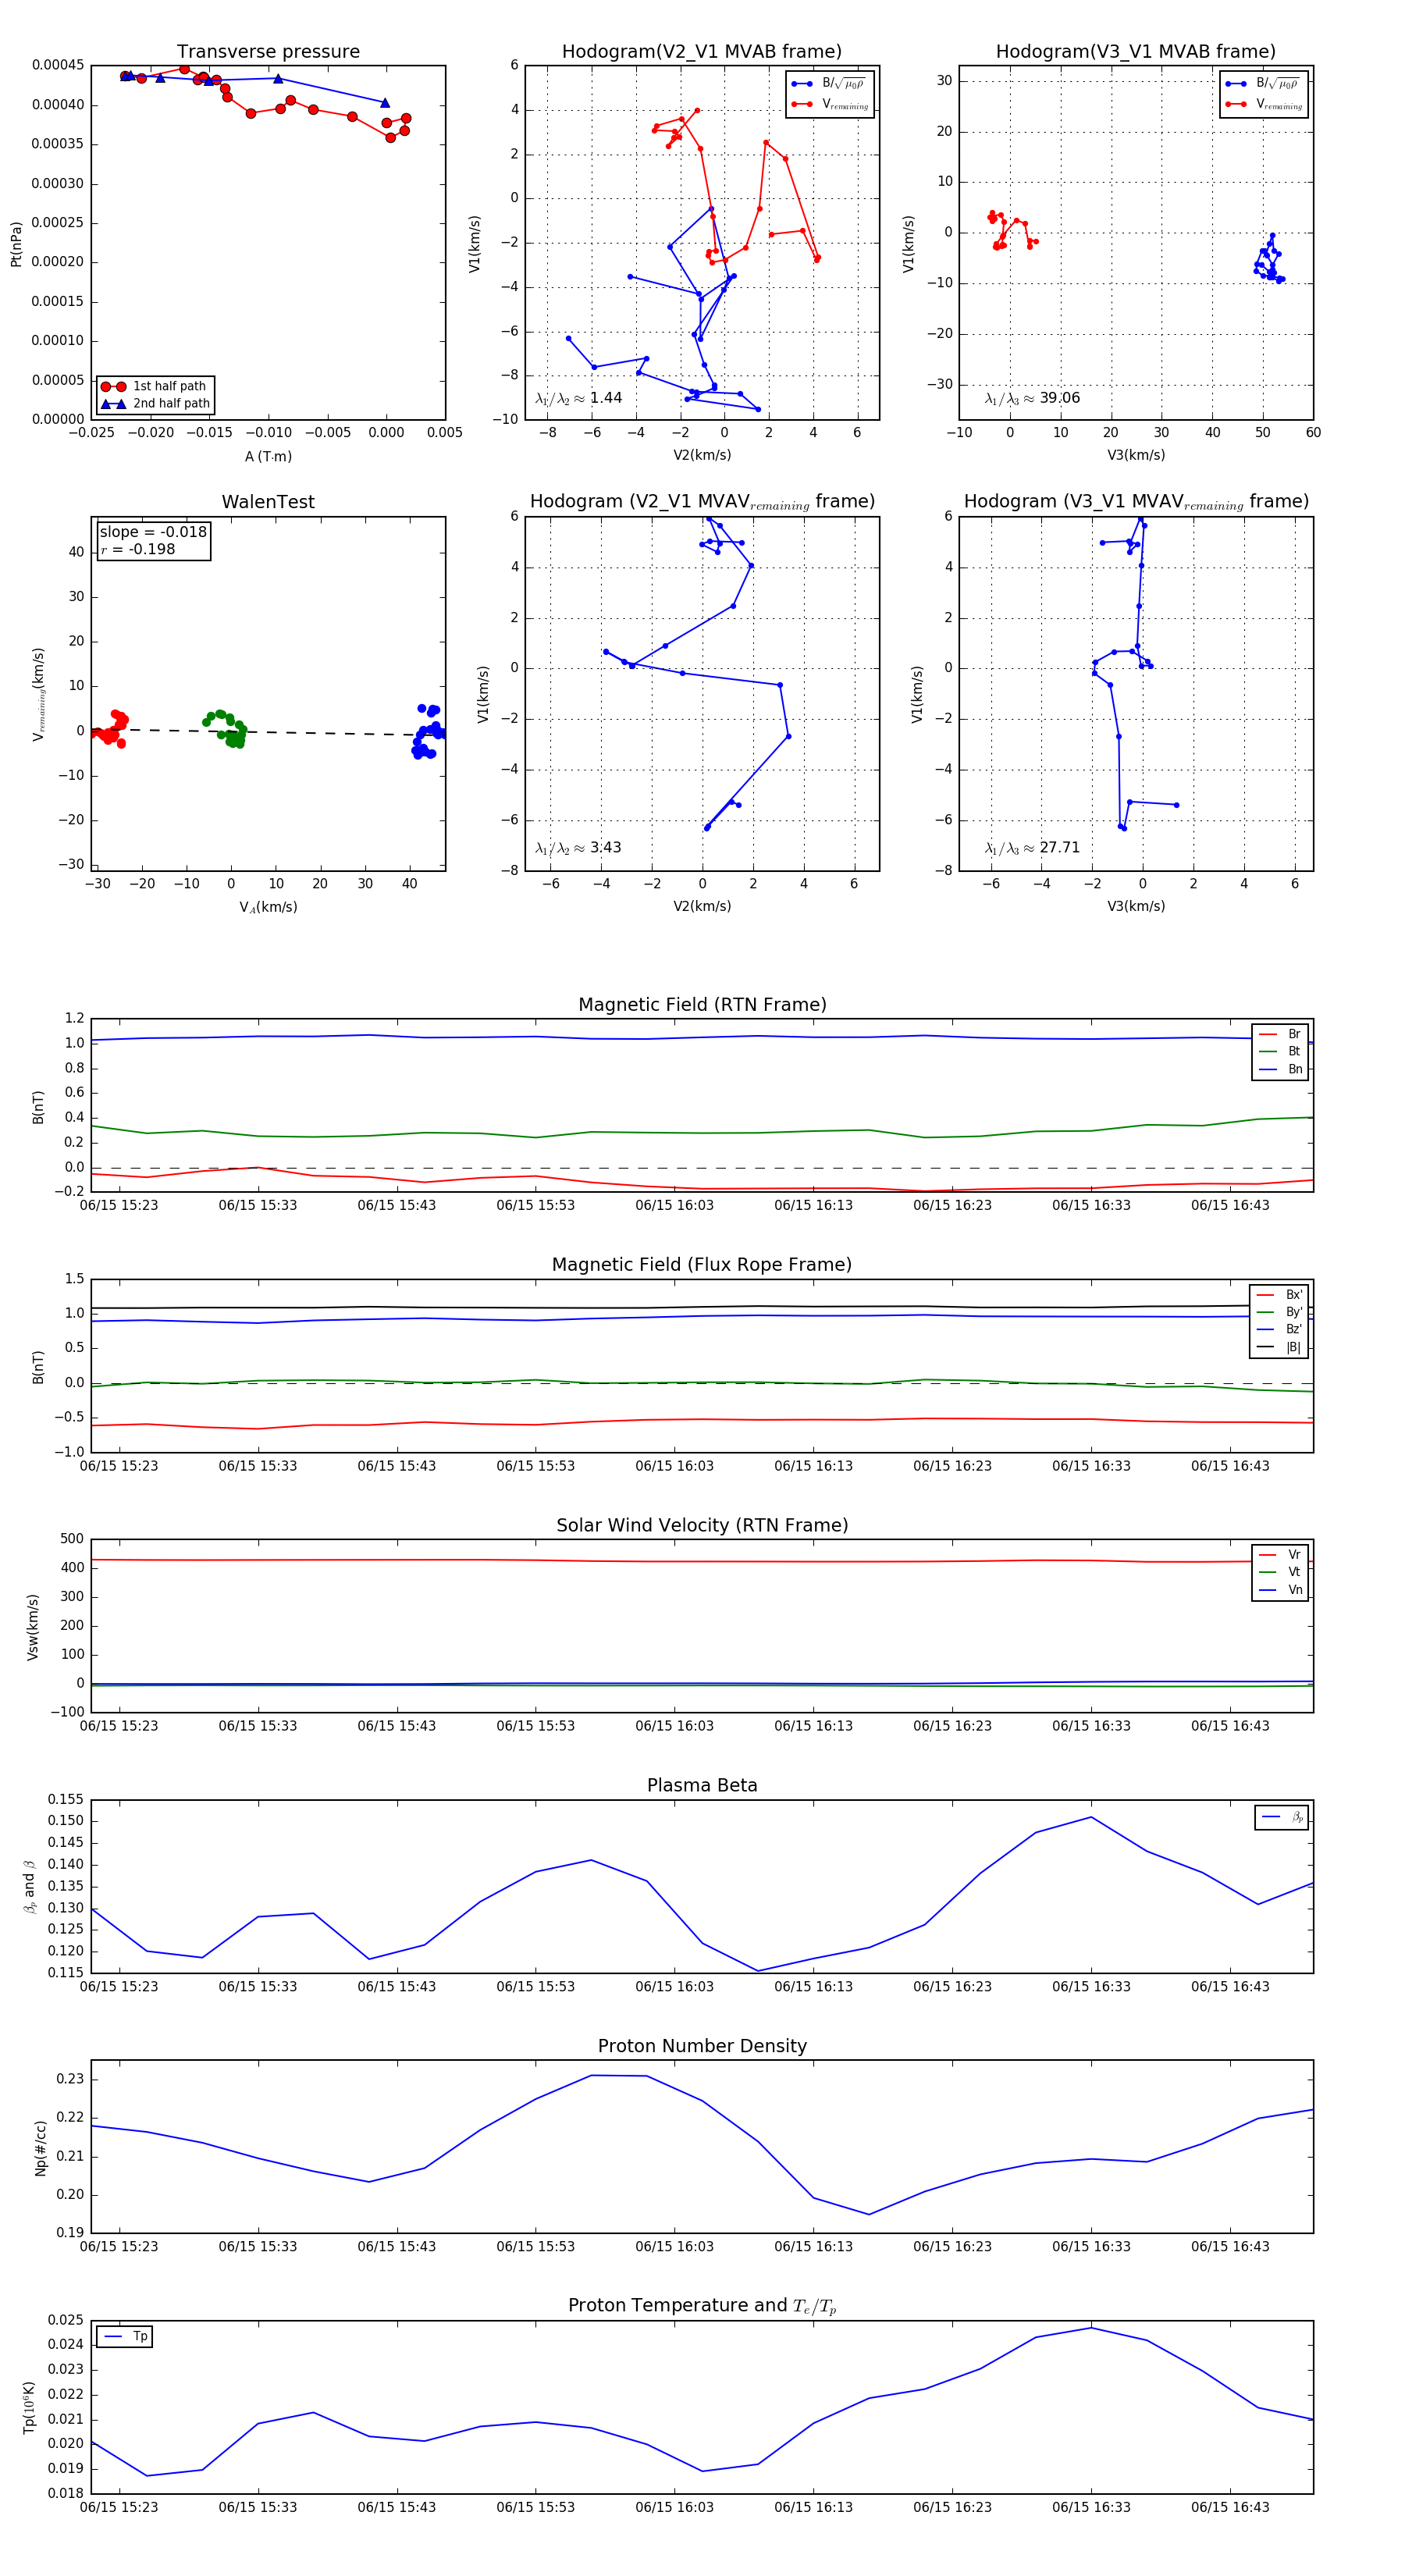
Task: Click the 'Proton Number Density' title
Action: pyautogui.click(x=702, y=2046)
